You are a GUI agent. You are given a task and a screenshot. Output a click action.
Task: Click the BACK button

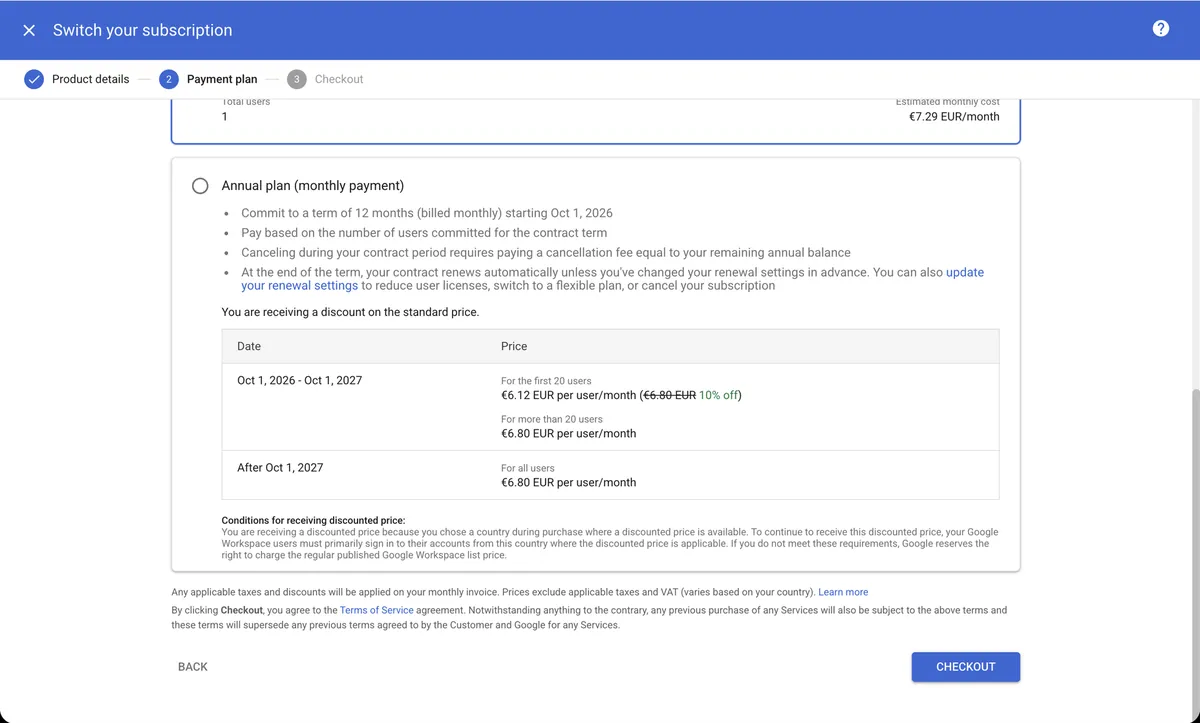coord(193,667)
